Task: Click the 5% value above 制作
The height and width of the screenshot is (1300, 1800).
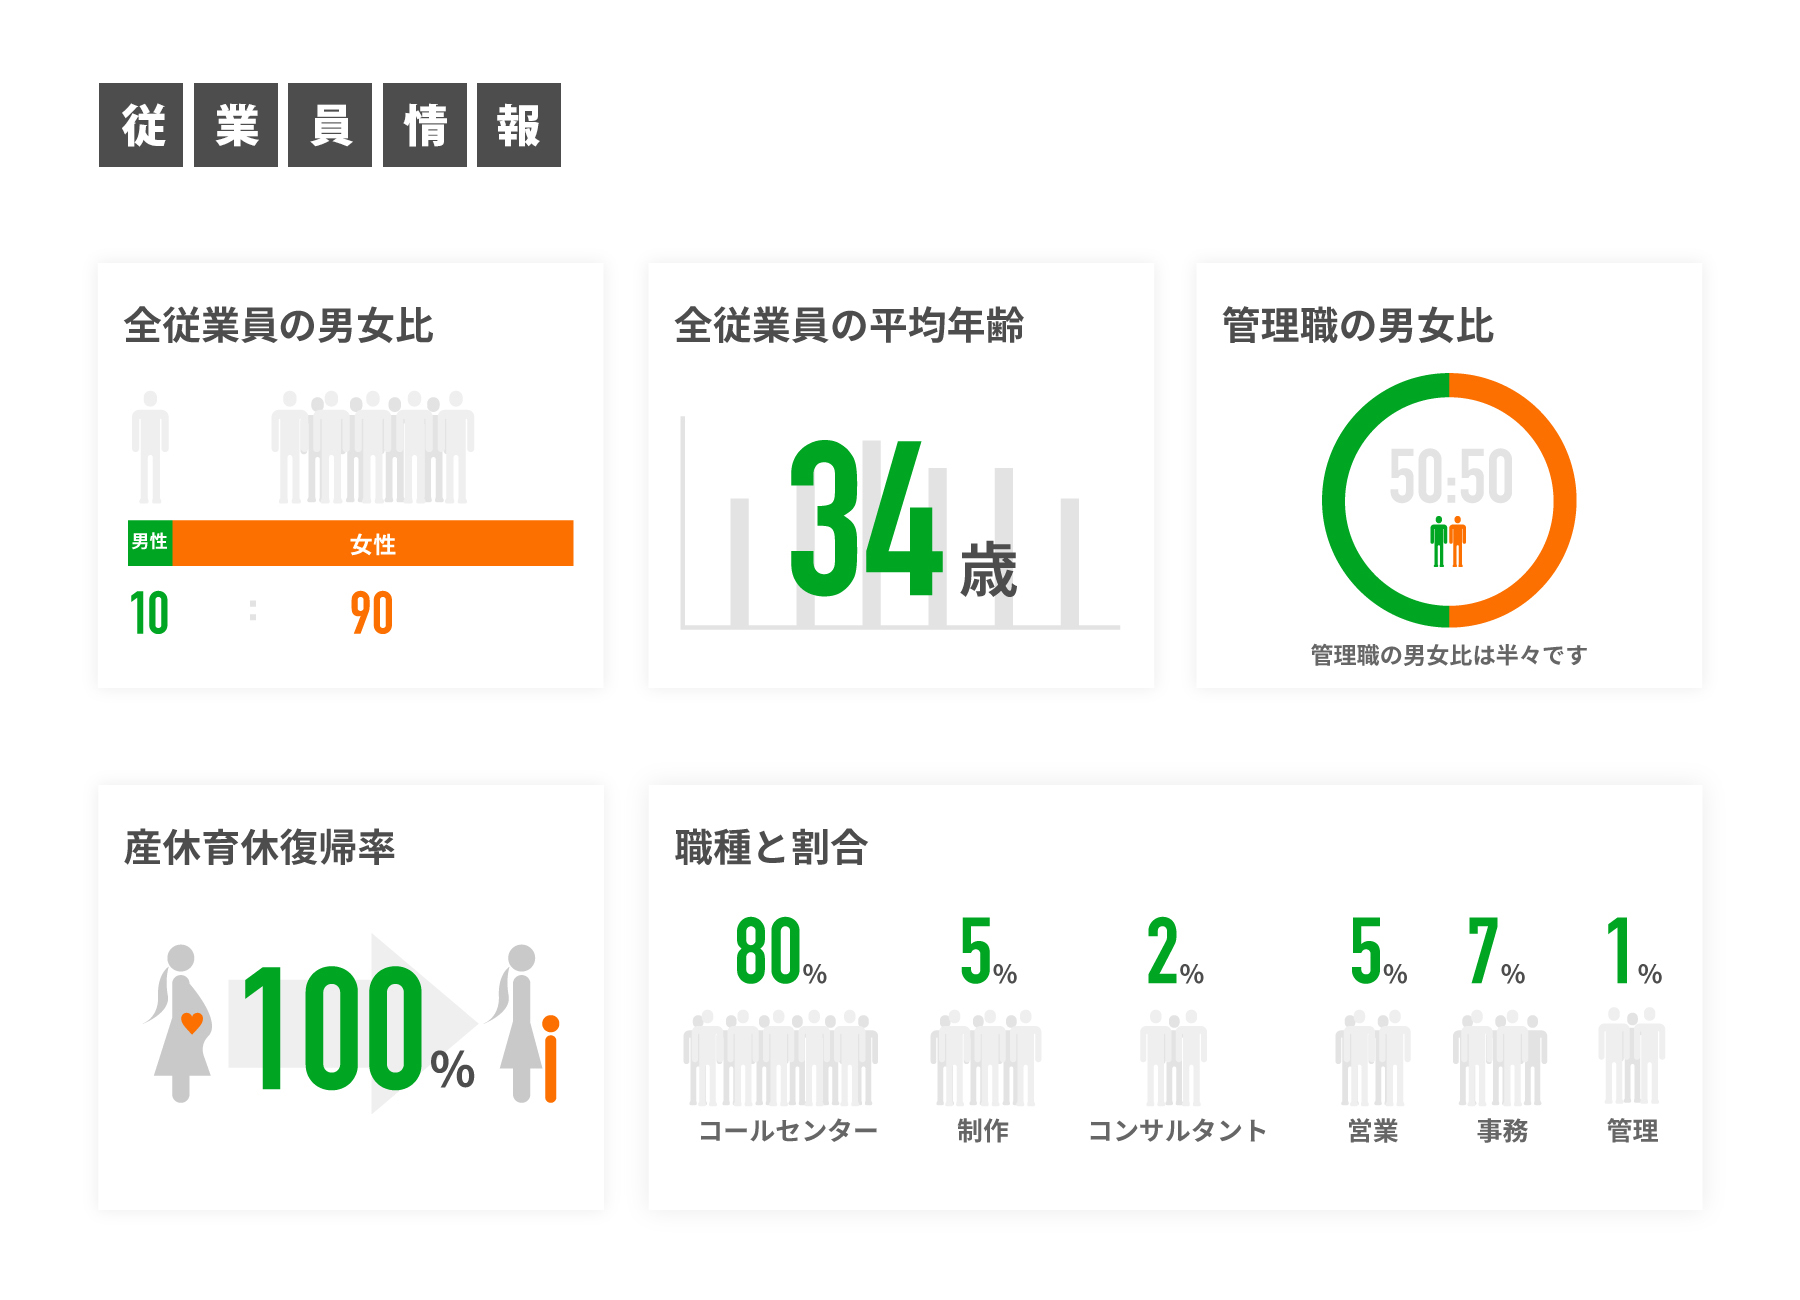Action: coord(988,951)
